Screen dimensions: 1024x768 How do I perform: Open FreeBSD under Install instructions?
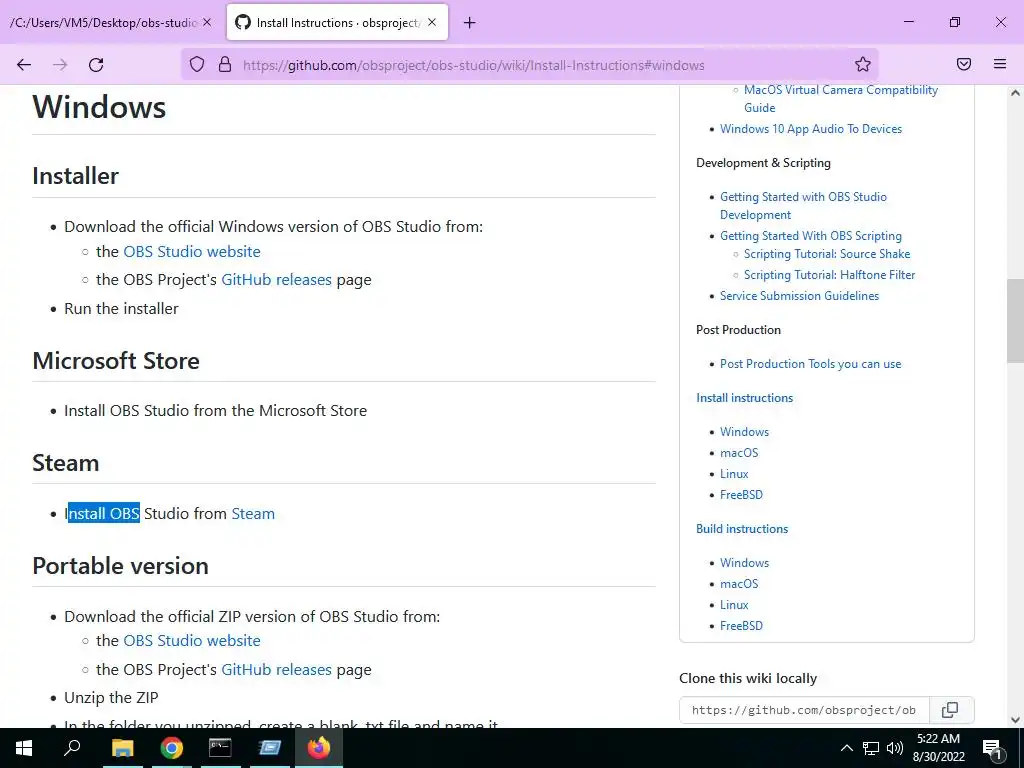tap(741, 494)
